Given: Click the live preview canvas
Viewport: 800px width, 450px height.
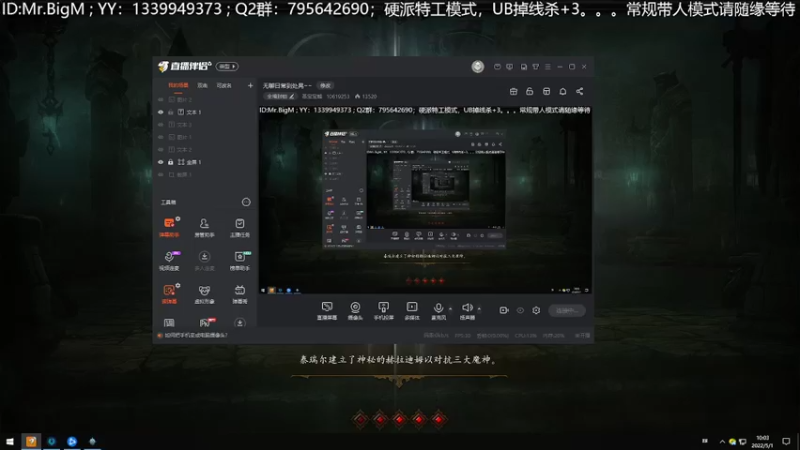Looking at the screenshot, I should point(425,199).
